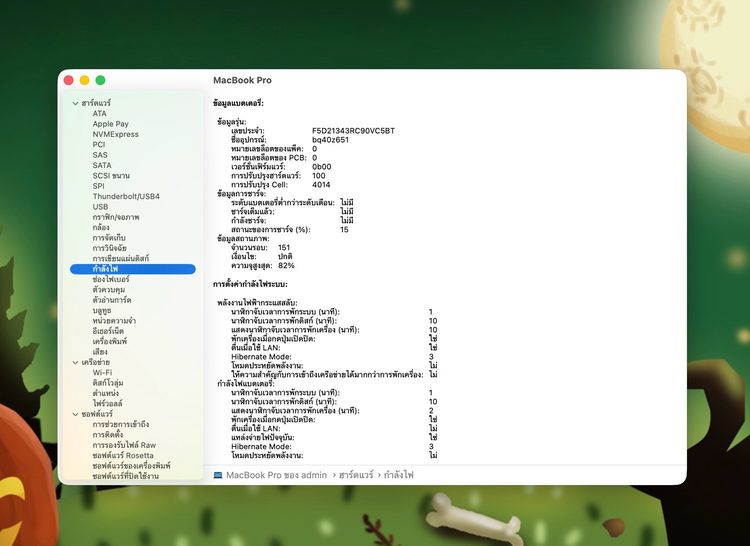Click the red close window button
Viewport: 750px width, 546px height.
(x=68, y=80)
